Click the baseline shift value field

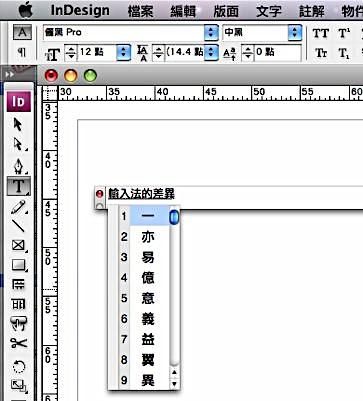coord(277,52)
